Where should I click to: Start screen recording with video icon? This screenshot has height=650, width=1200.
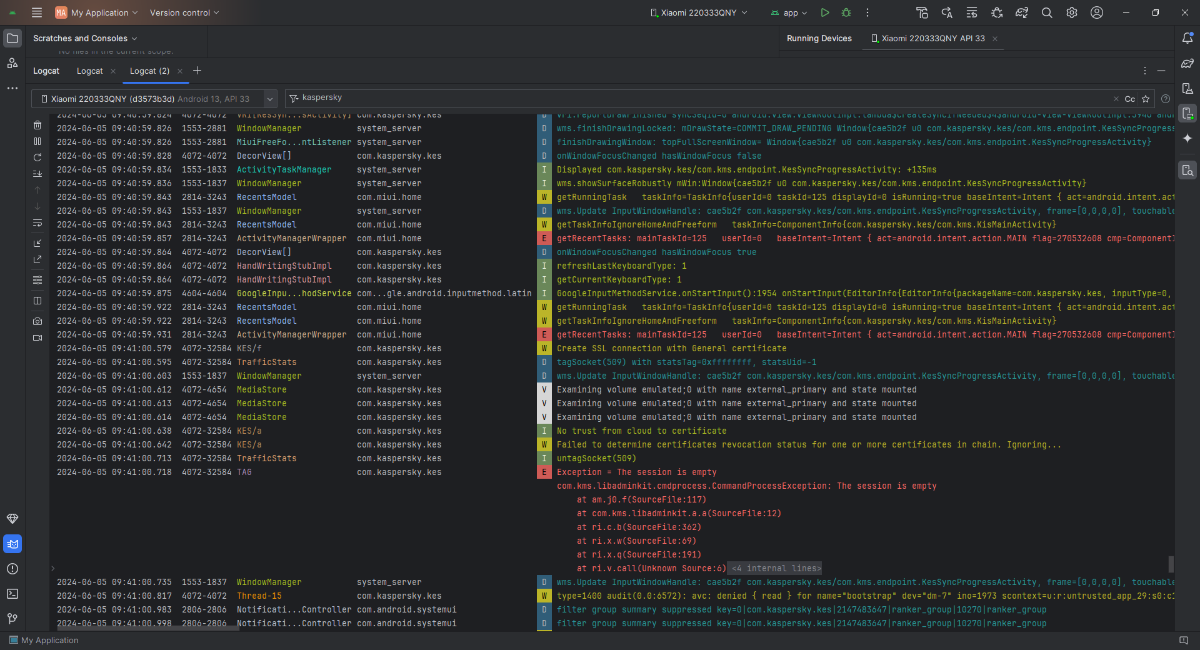tap(38, 338)
